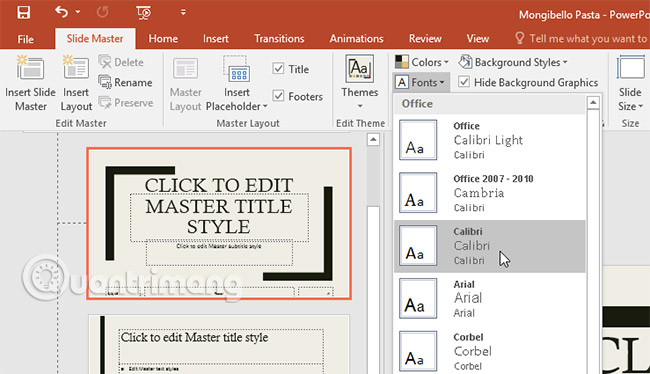Image resolution: width=650 pixels, height=374 pixels.
Task: Select the Arial font theme
Action: [x=489, y=299]
